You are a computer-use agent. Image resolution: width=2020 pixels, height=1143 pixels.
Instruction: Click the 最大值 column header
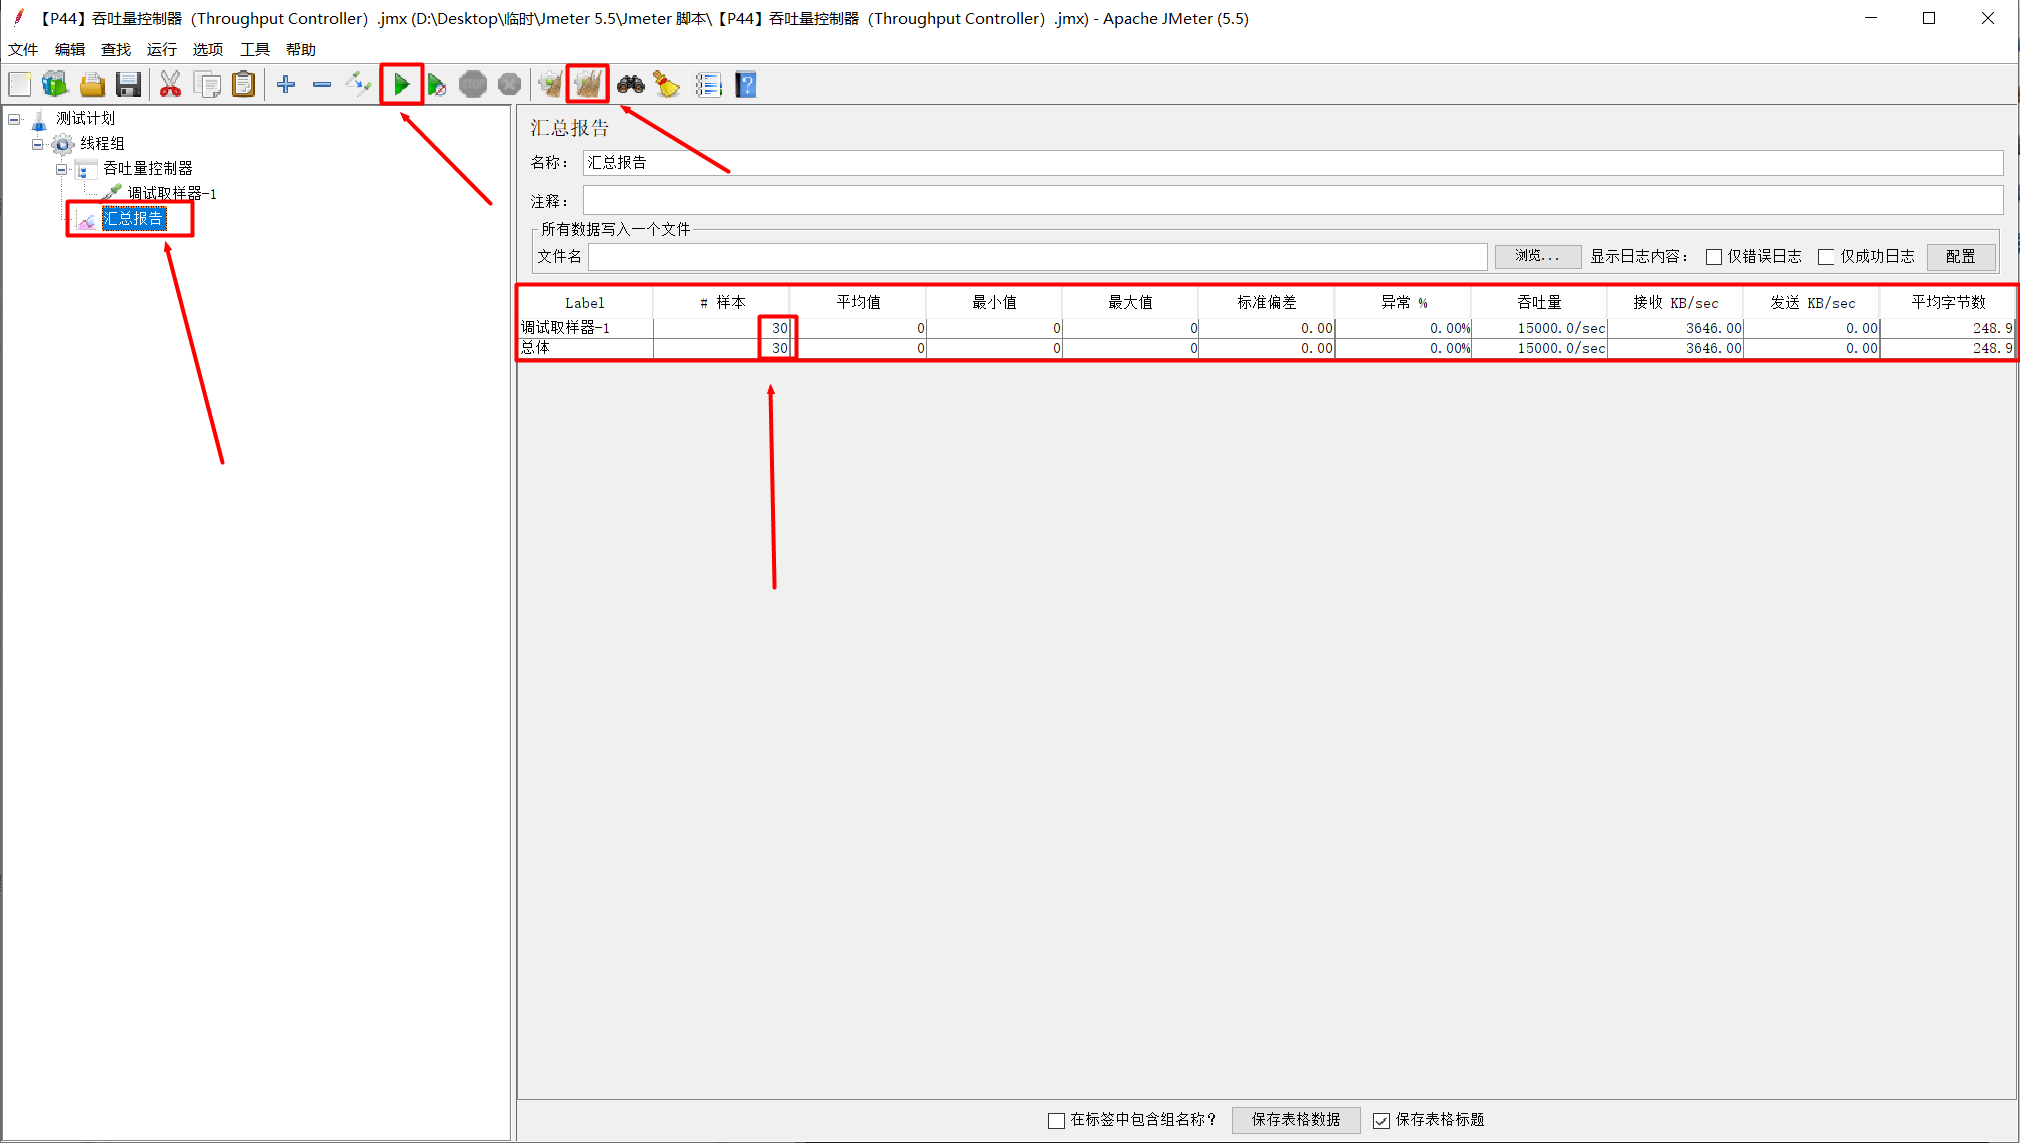pos(1130,303)
